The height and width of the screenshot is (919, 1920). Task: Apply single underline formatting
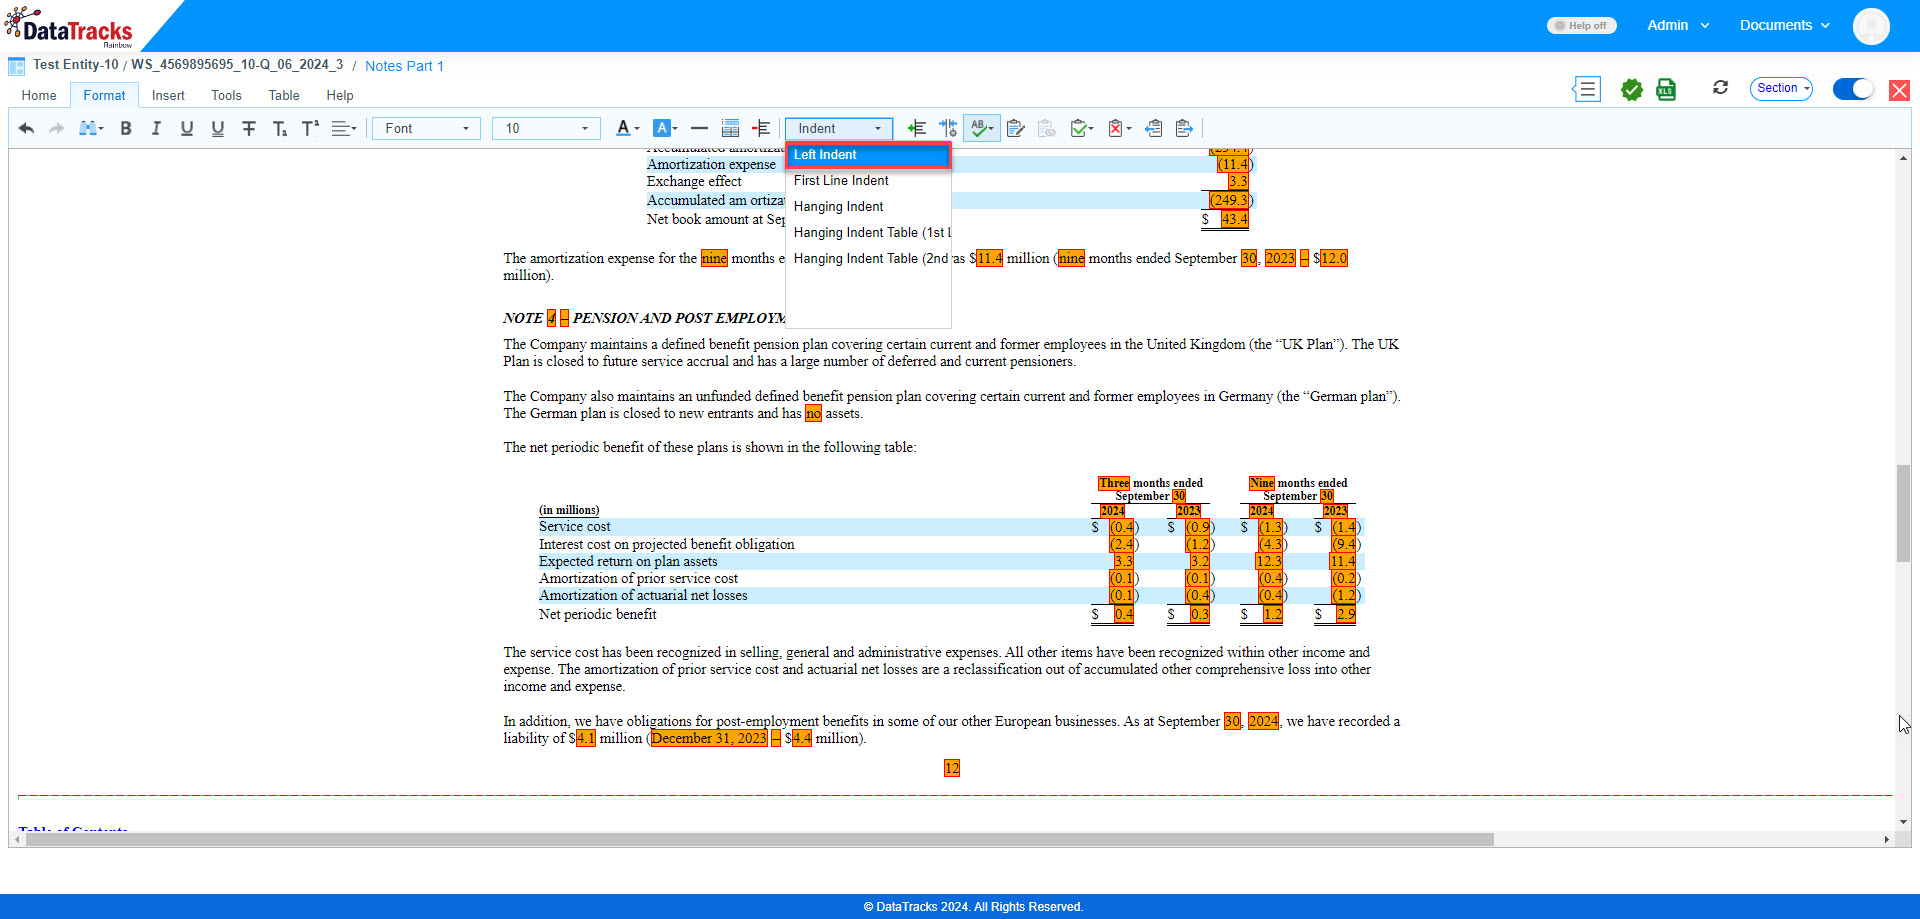coord(187,128)
